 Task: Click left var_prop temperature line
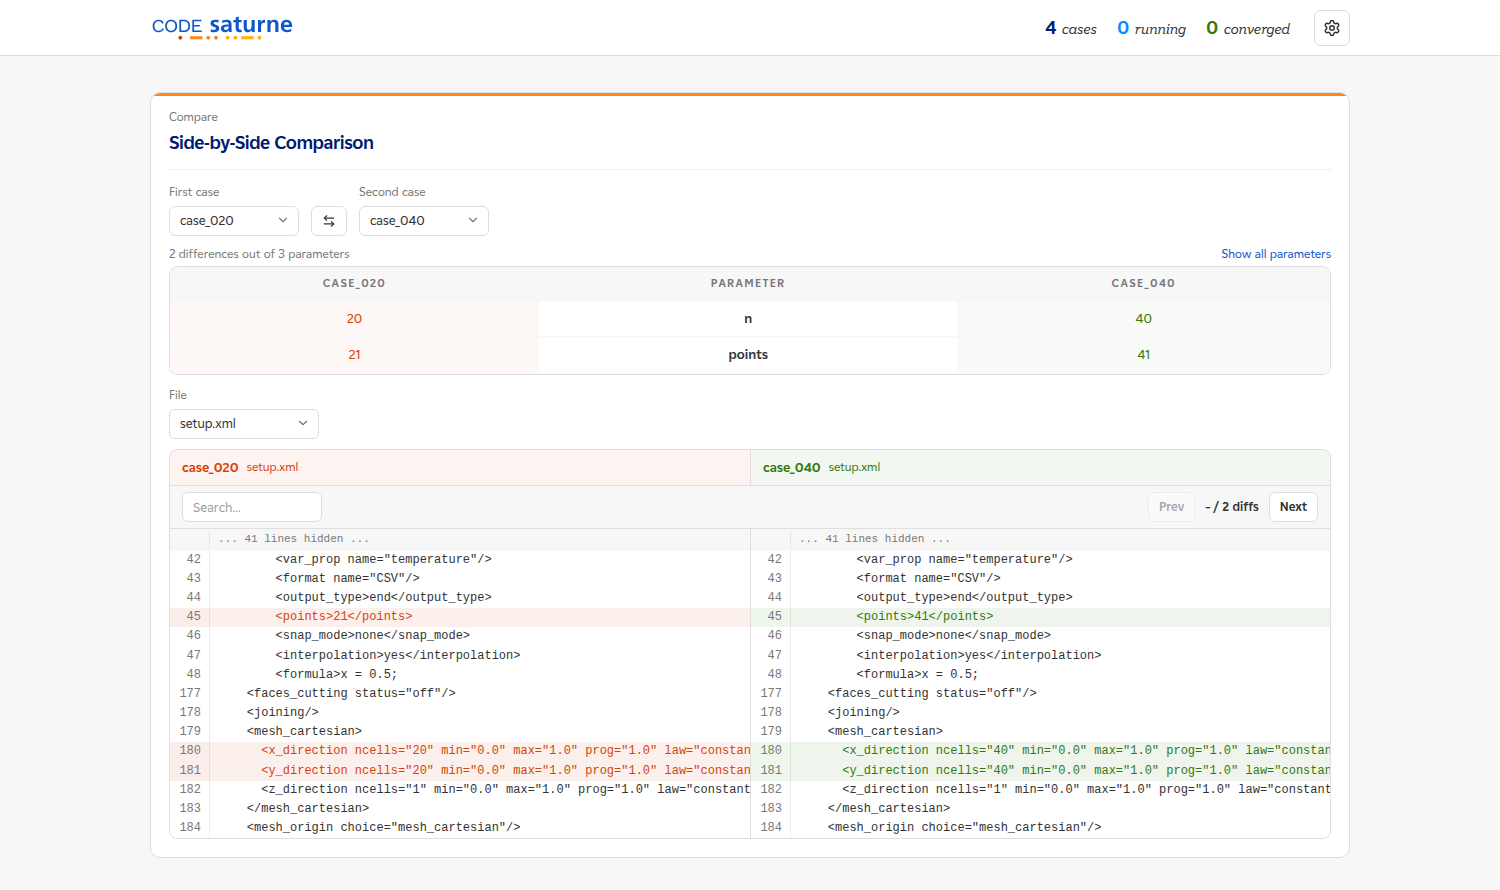click(460, 560)
